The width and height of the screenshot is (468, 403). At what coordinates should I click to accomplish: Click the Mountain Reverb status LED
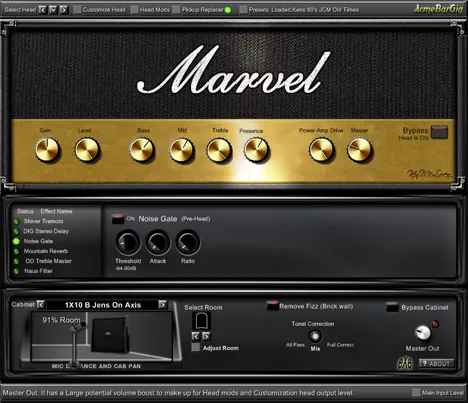pyautogui.click(x=16, y=251)
